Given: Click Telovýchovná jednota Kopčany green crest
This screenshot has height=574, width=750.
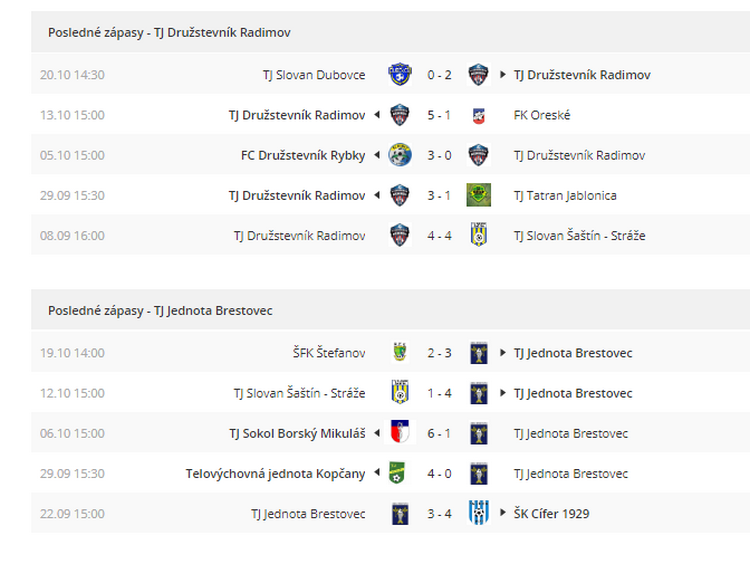Looking at the screenshot, I should click(397, 473).
